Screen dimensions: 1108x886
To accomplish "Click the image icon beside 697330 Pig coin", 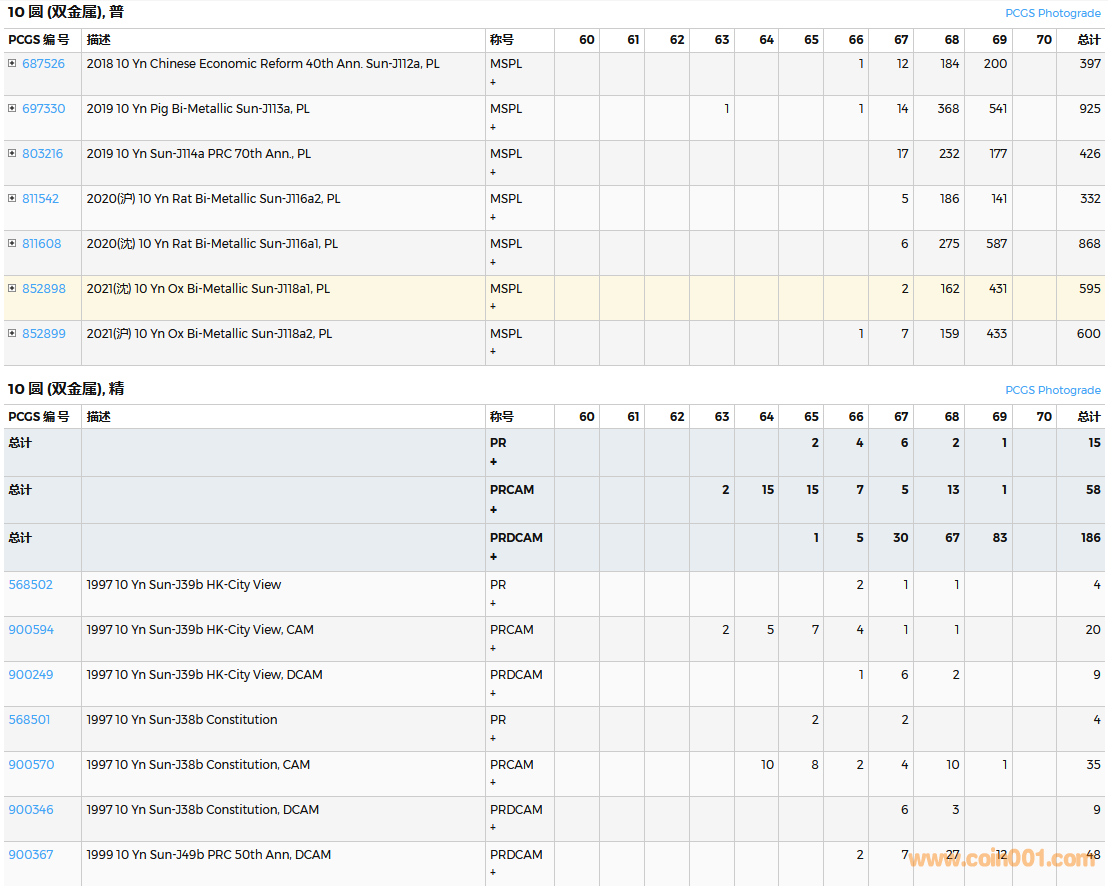I will tap(12, 109).
